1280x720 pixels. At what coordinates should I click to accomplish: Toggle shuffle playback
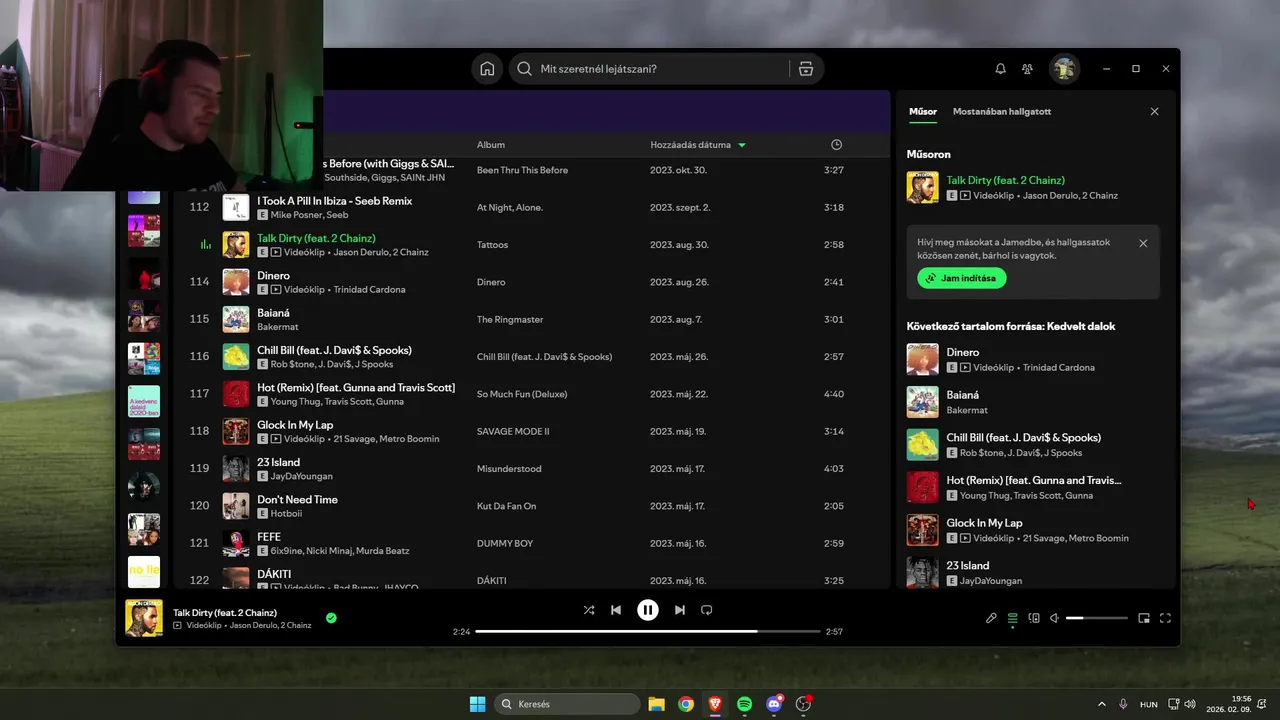click(589, 610)
